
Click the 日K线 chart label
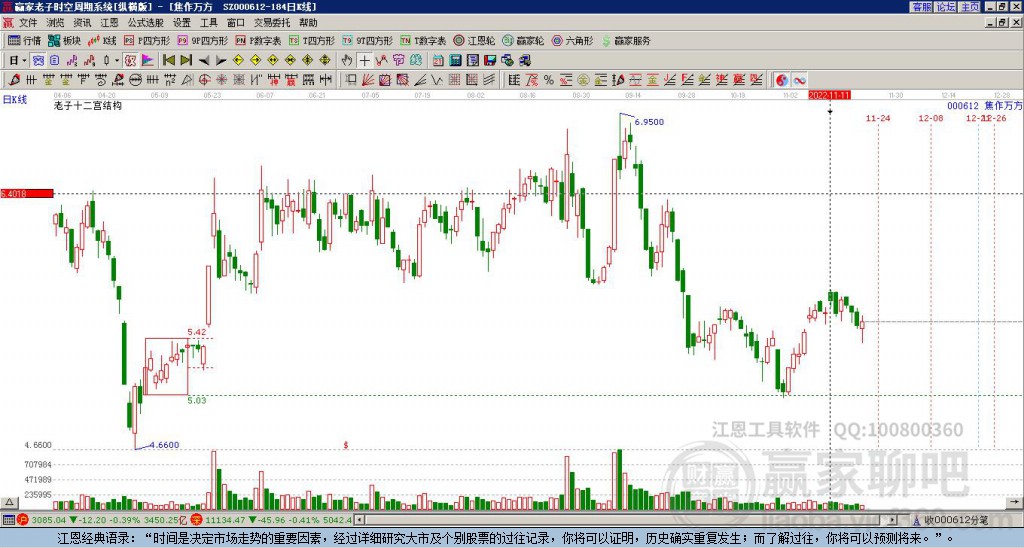[15, 99]
